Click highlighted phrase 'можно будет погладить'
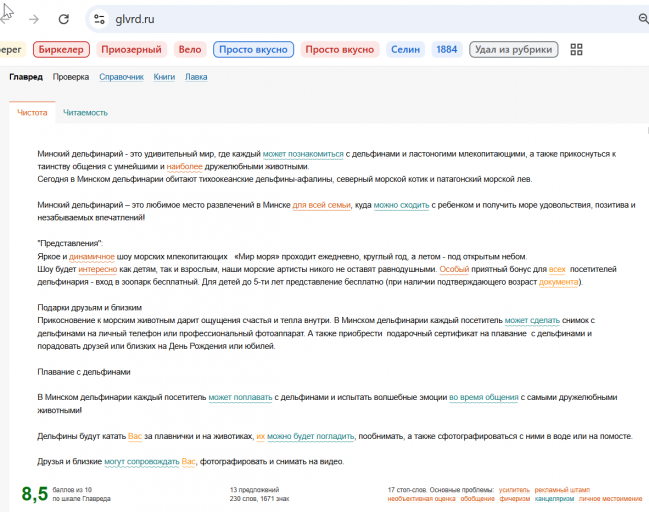649x512 pixels. click(x=311, y=436)
